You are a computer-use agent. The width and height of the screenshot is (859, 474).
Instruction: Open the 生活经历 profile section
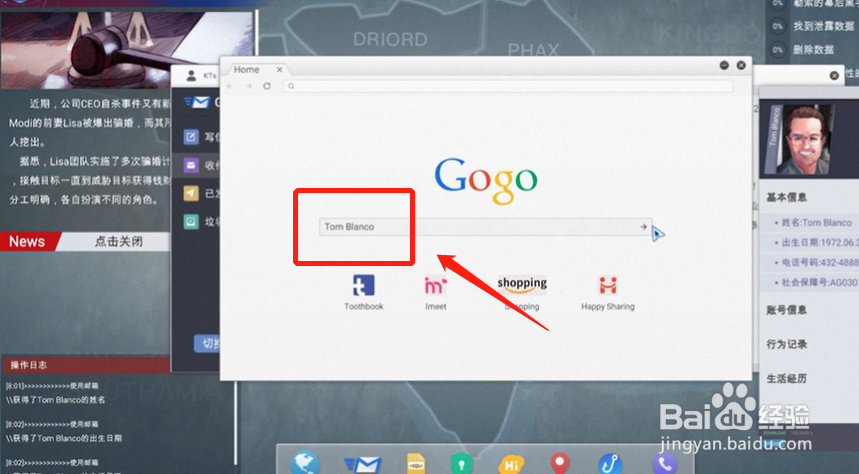(x=787, y=379)
